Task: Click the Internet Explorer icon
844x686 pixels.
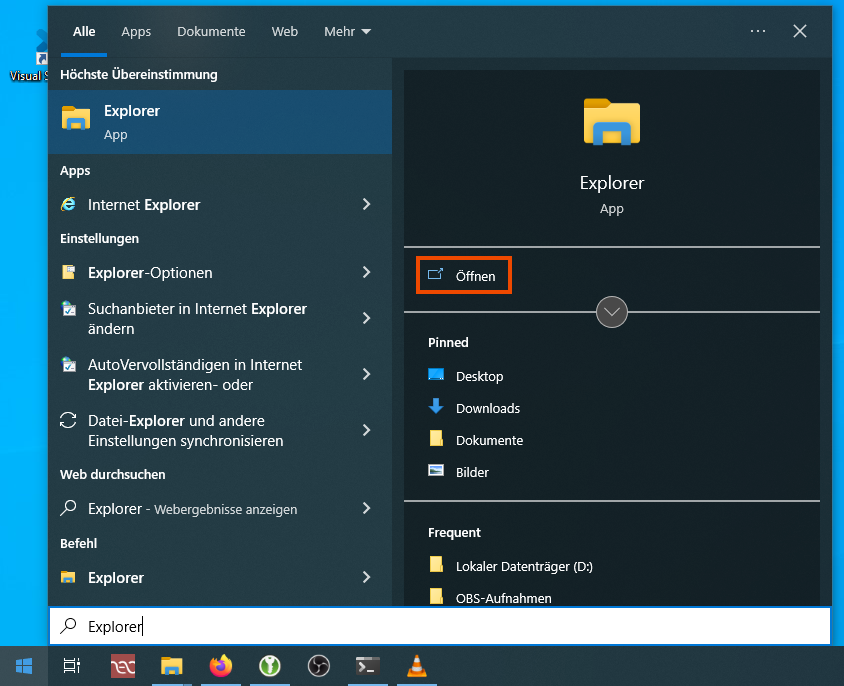Action: [x=68, y=204]
